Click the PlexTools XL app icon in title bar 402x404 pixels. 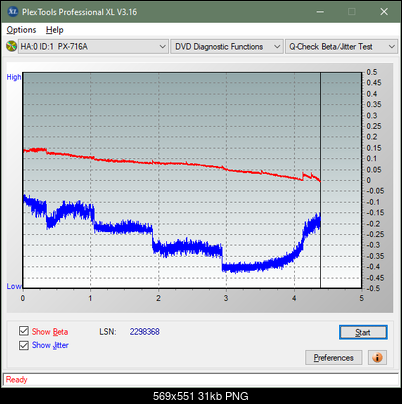point(12,12)
